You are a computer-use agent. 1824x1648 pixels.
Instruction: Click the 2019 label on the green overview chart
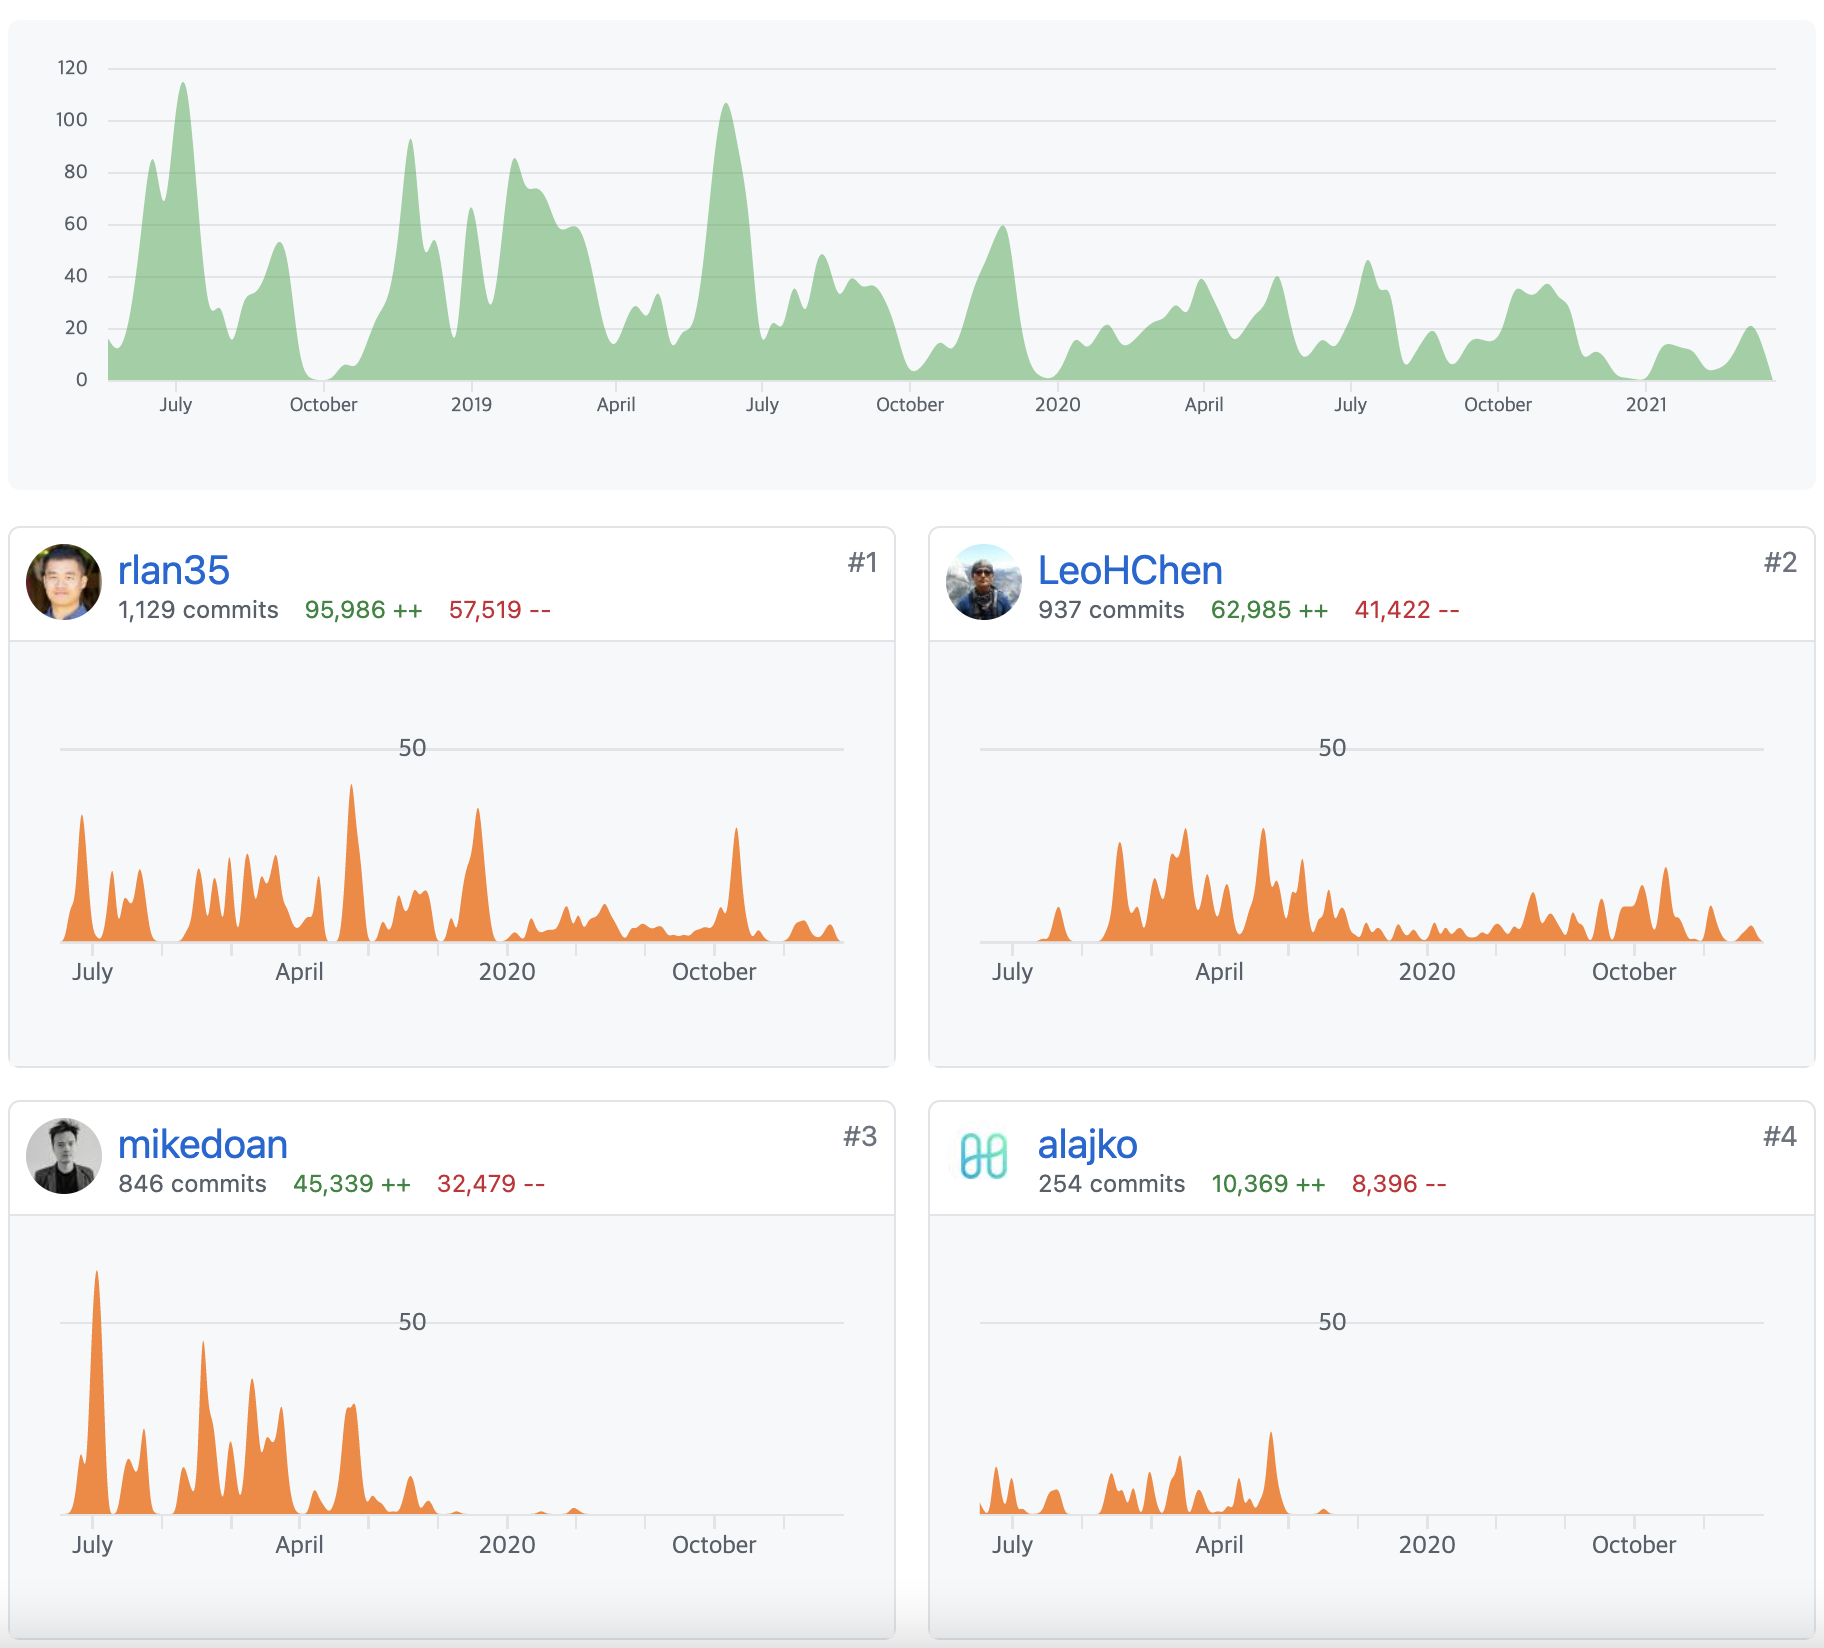pyautogui.click(x=471, y=405)
